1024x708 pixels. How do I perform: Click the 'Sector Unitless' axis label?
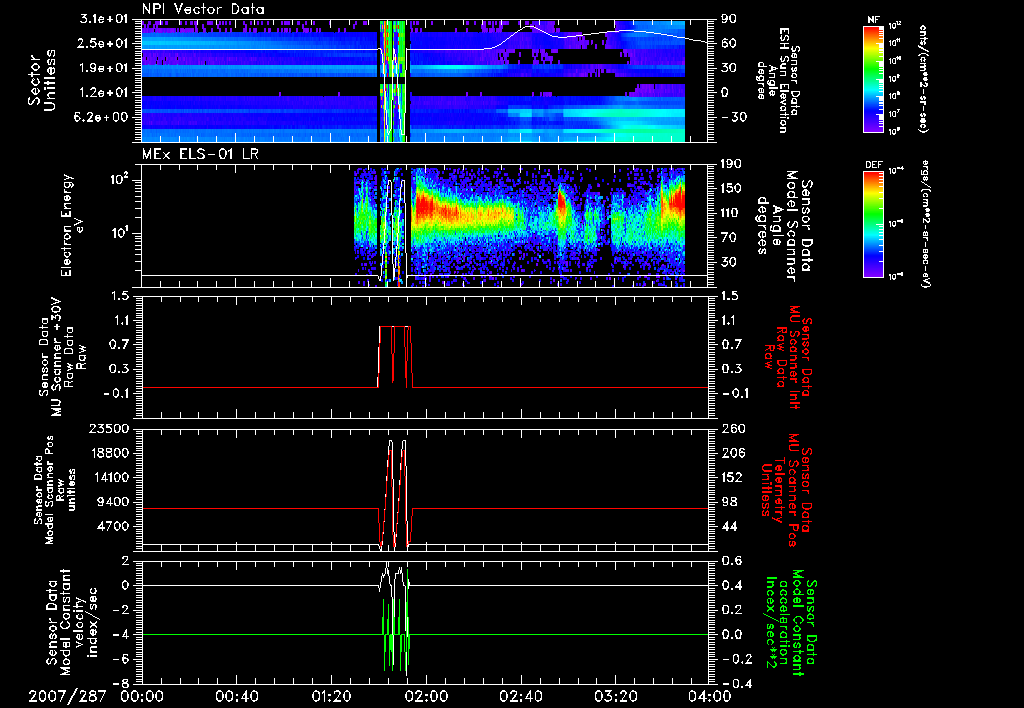click(41, 82)
